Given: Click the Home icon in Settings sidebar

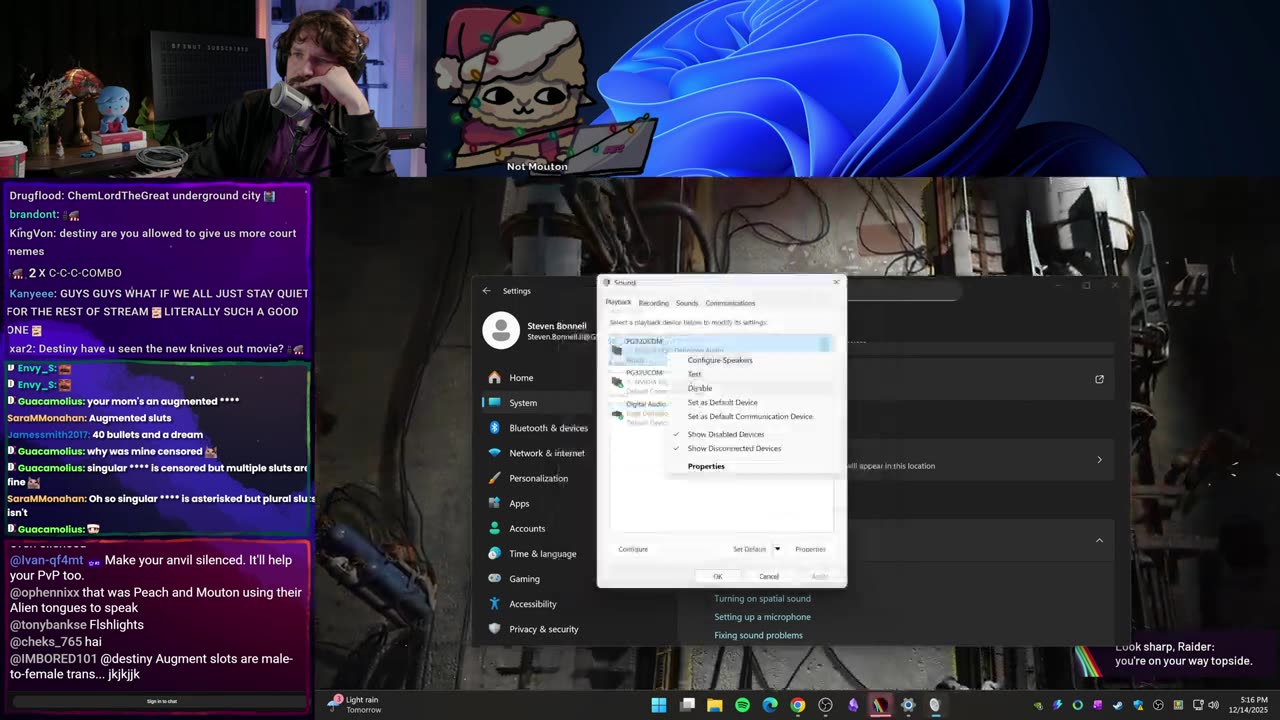Looking at the screenshot, I should click(494, 378).
